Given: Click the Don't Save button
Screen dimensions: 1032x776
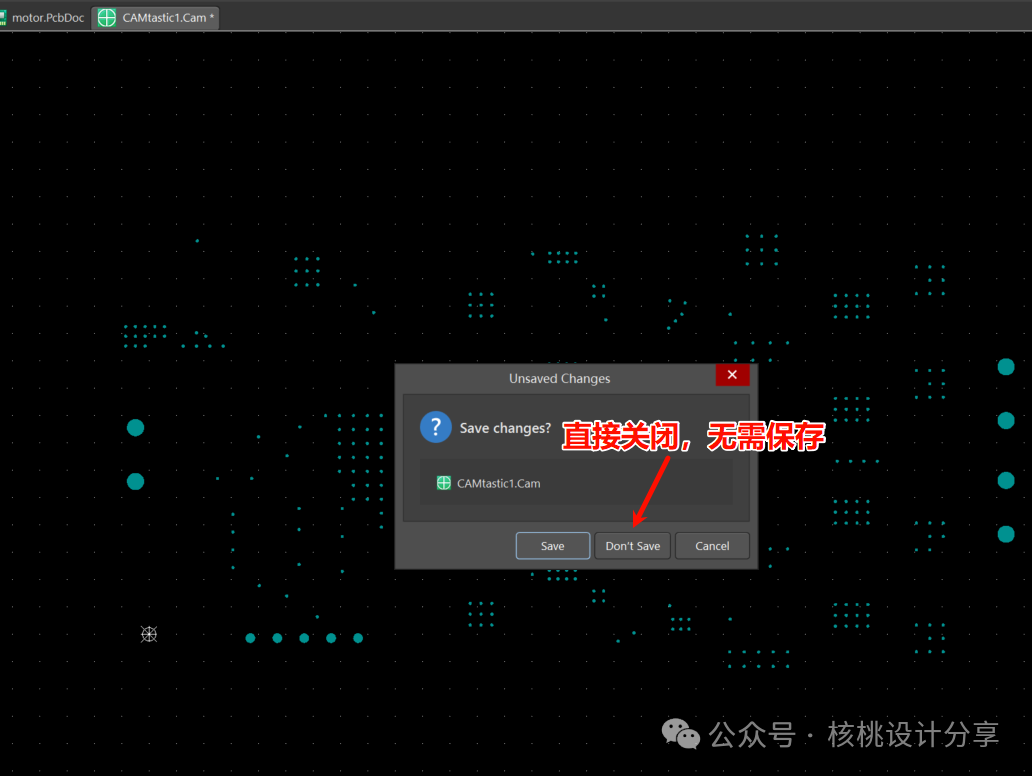Looking at the screenshot, I should pyautogui.click(x=632, y=546).
